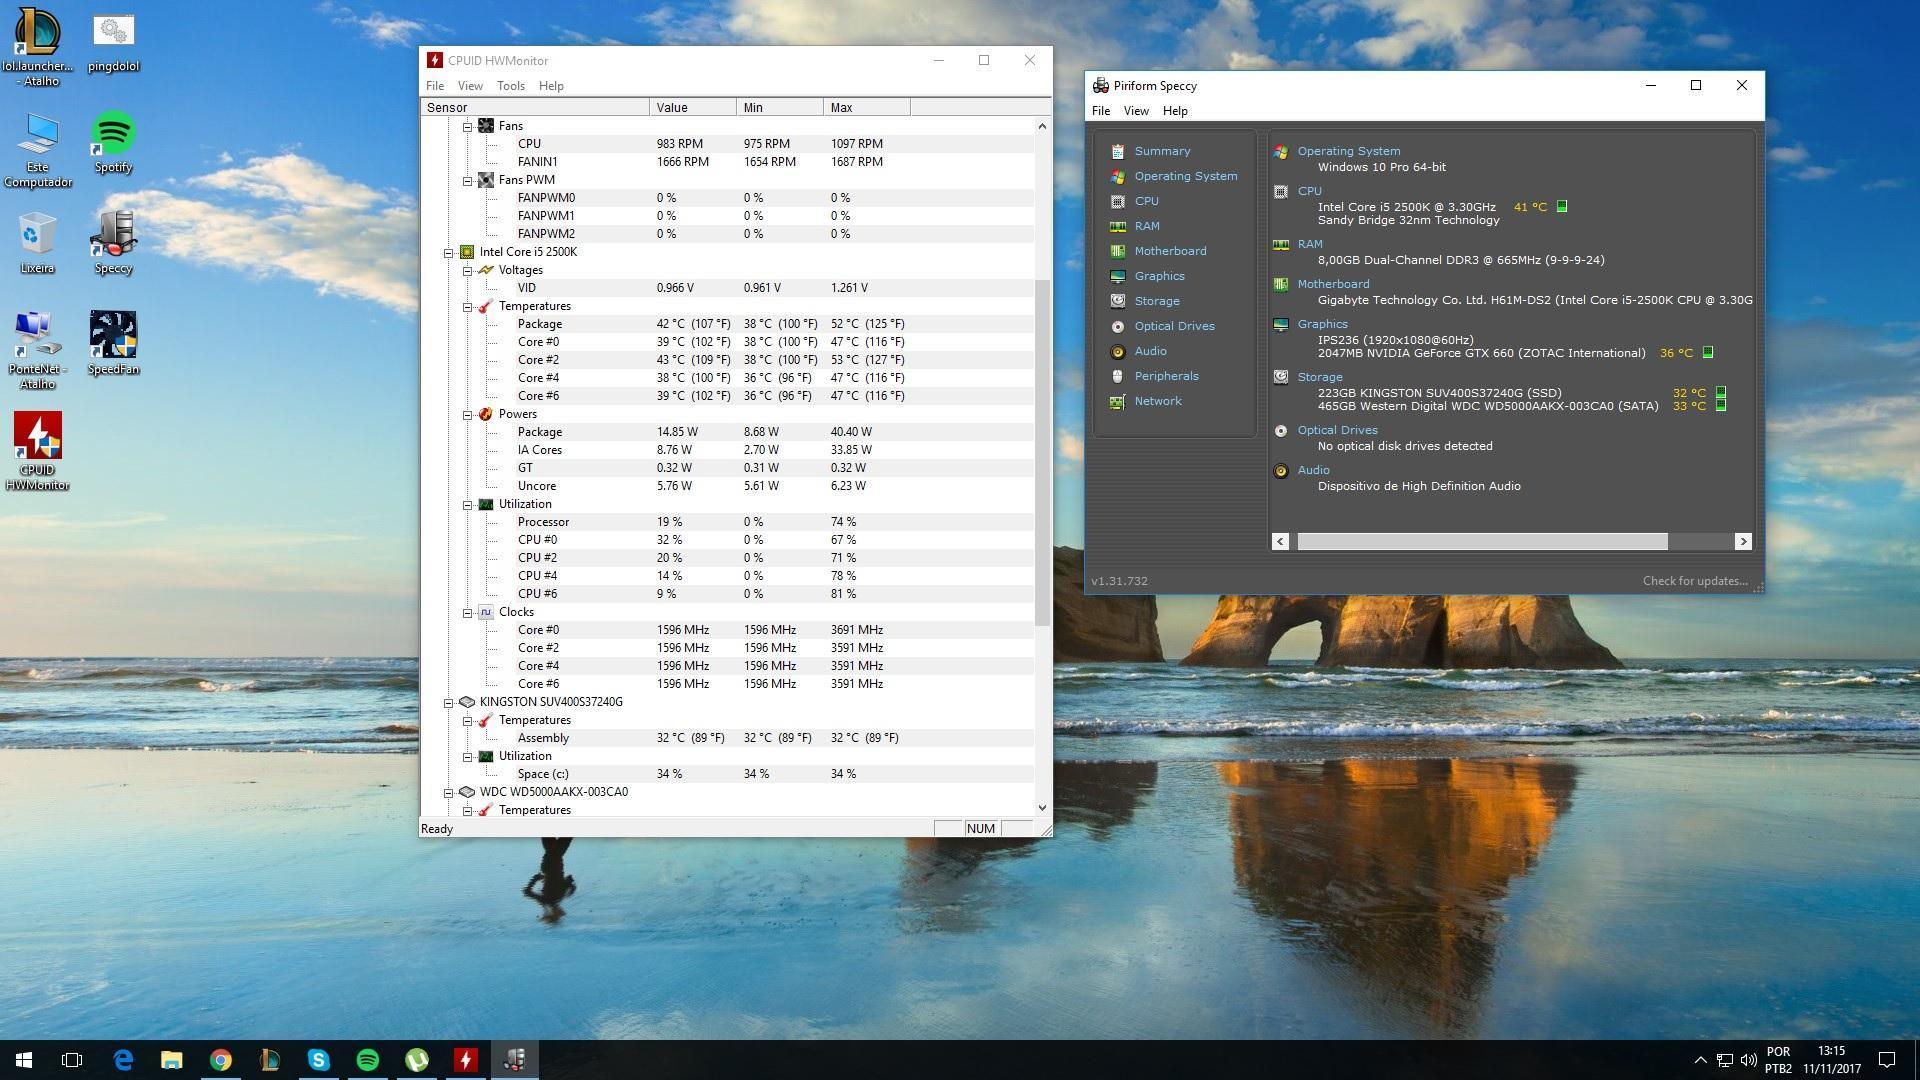Collapse CPU Temperatures tree node
Viewport: 1920px width, 1080px height.
coord(467,306)
